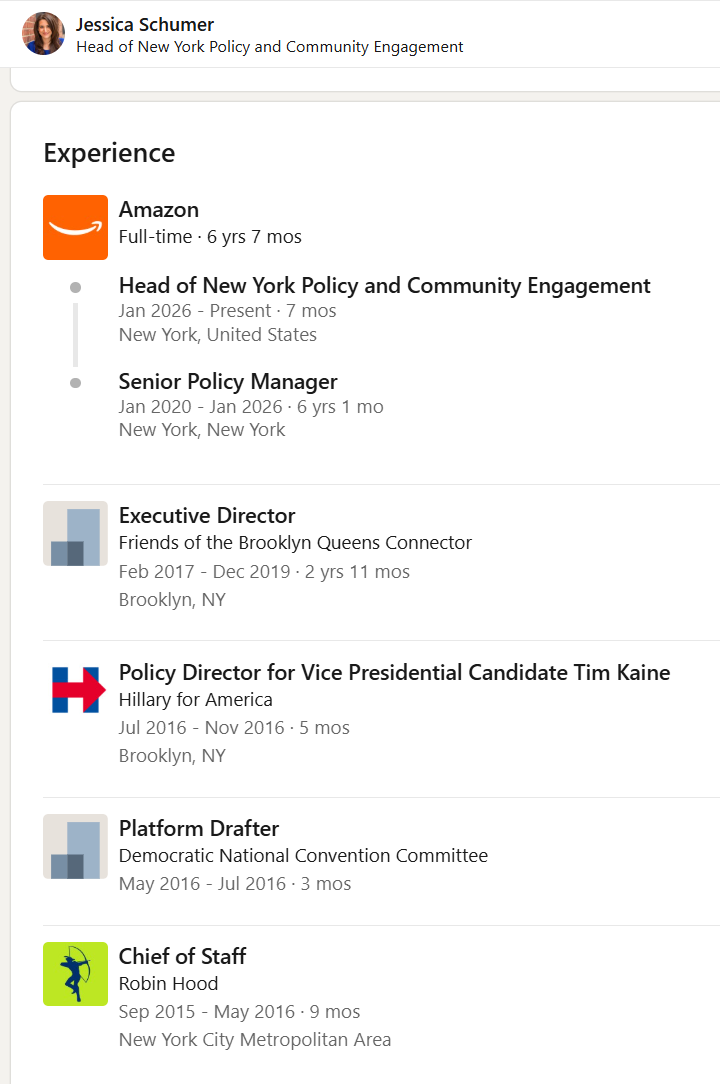Click the Robin Hood organization name
The image size is (720, 1084).
(x=169, y=984)
